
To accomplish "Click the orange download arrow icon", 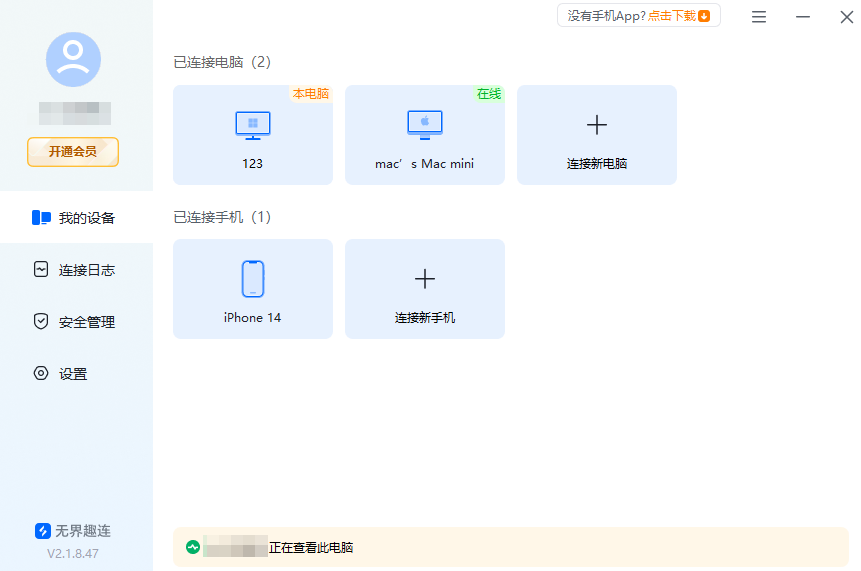I will tap(704, 16).
